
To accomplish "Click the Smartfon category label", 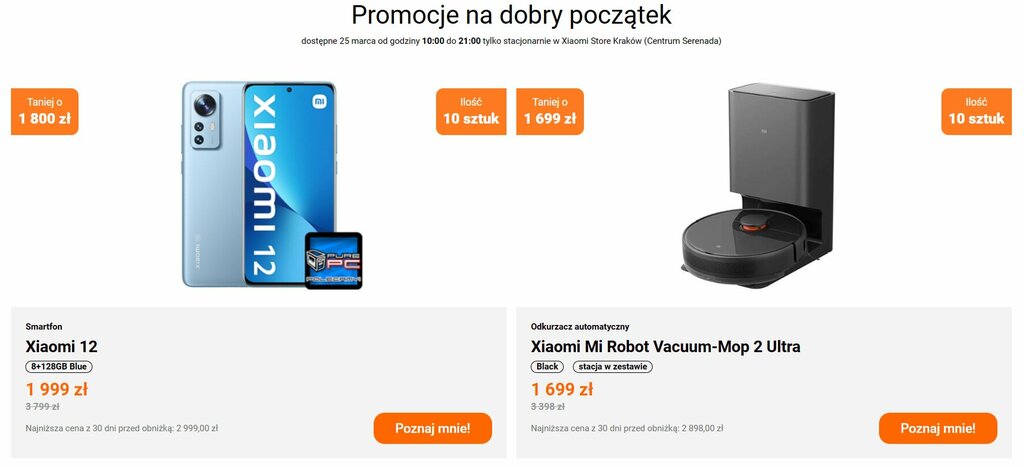I will point(44,327).
